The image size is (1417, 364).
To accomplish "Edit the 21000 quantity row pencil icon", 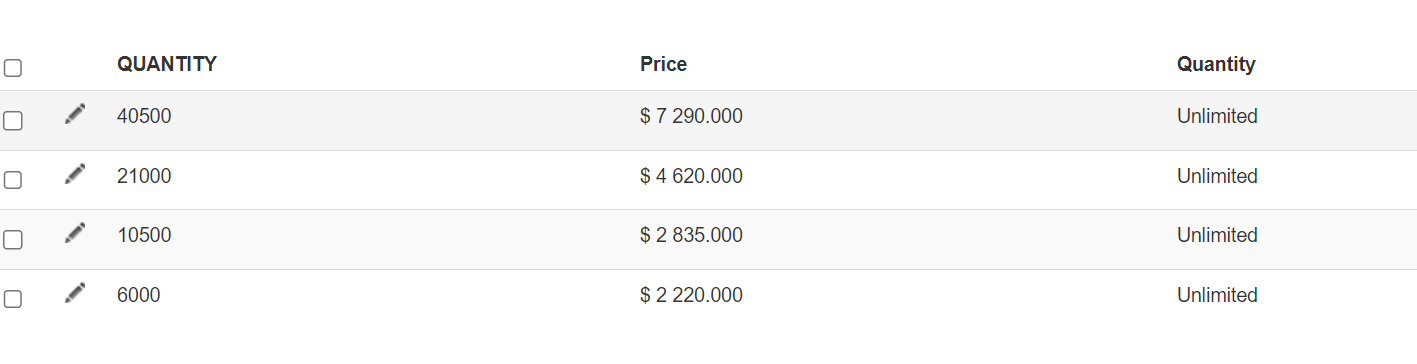I will coord(75,174).
